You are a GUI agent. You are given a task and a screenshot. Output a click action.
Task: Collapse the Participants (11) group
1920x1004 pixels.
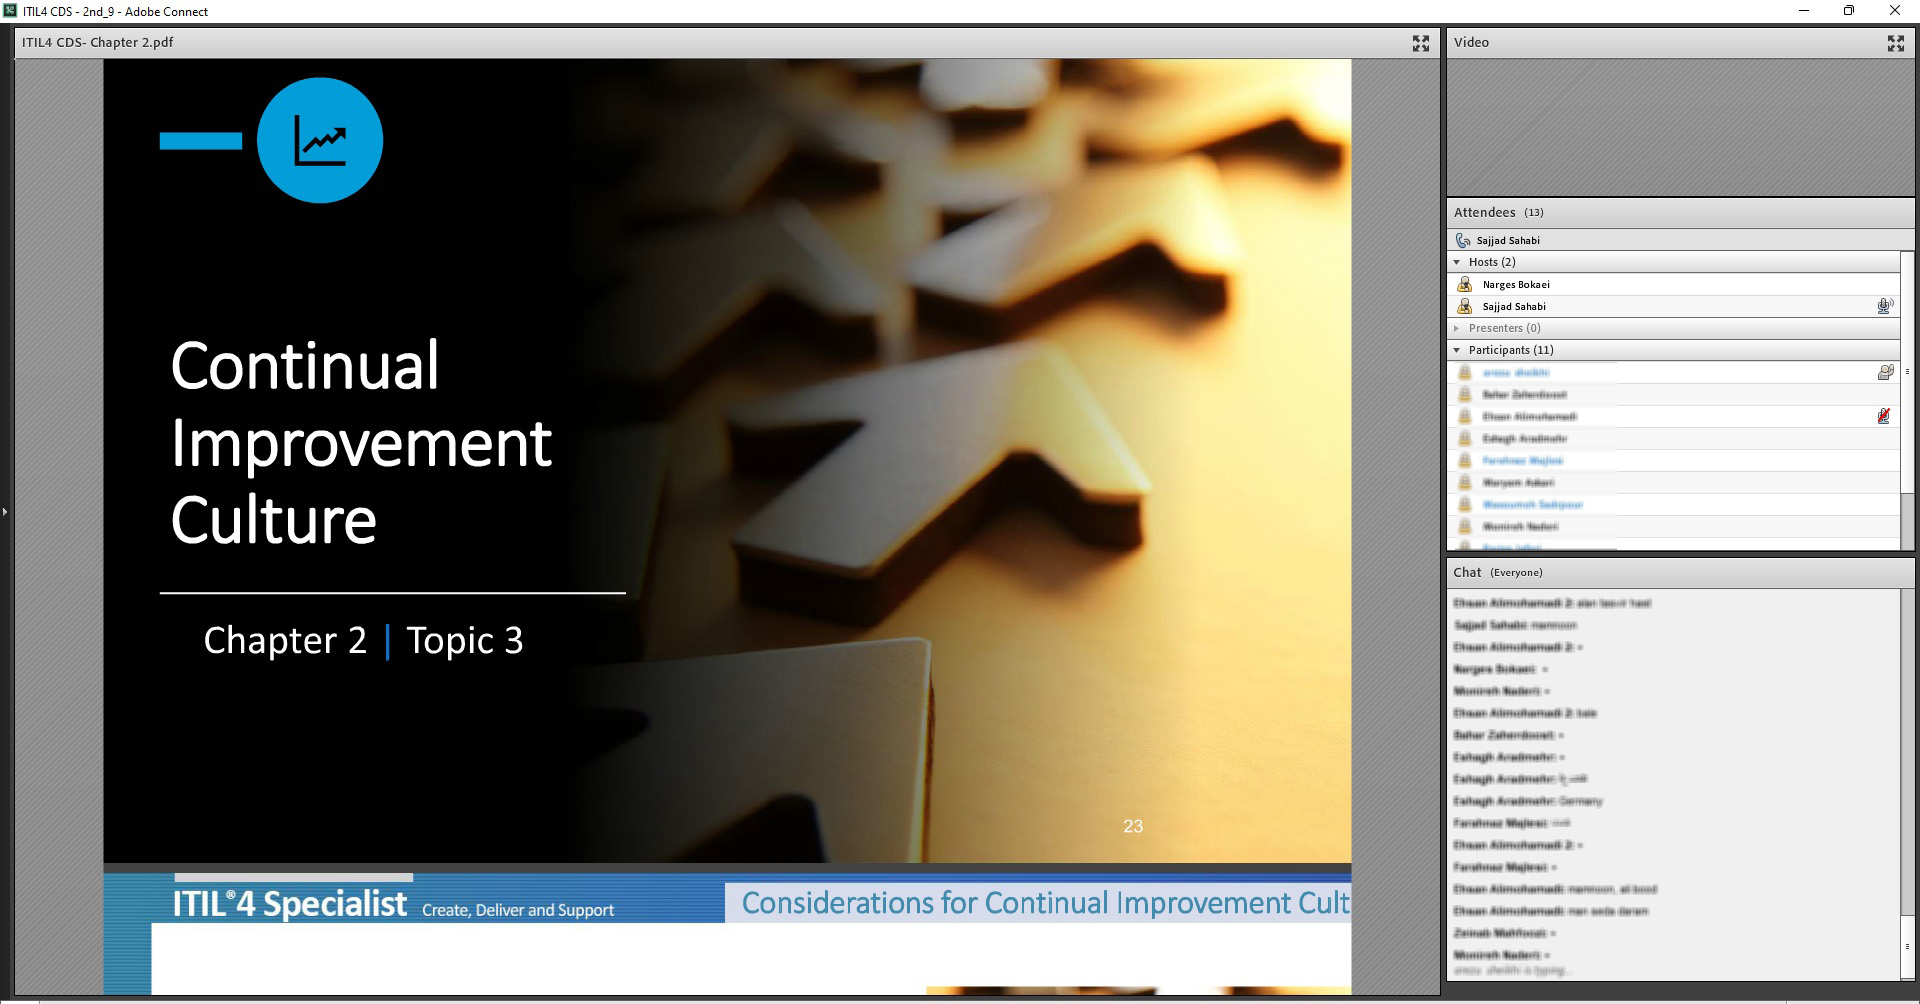1457,350
